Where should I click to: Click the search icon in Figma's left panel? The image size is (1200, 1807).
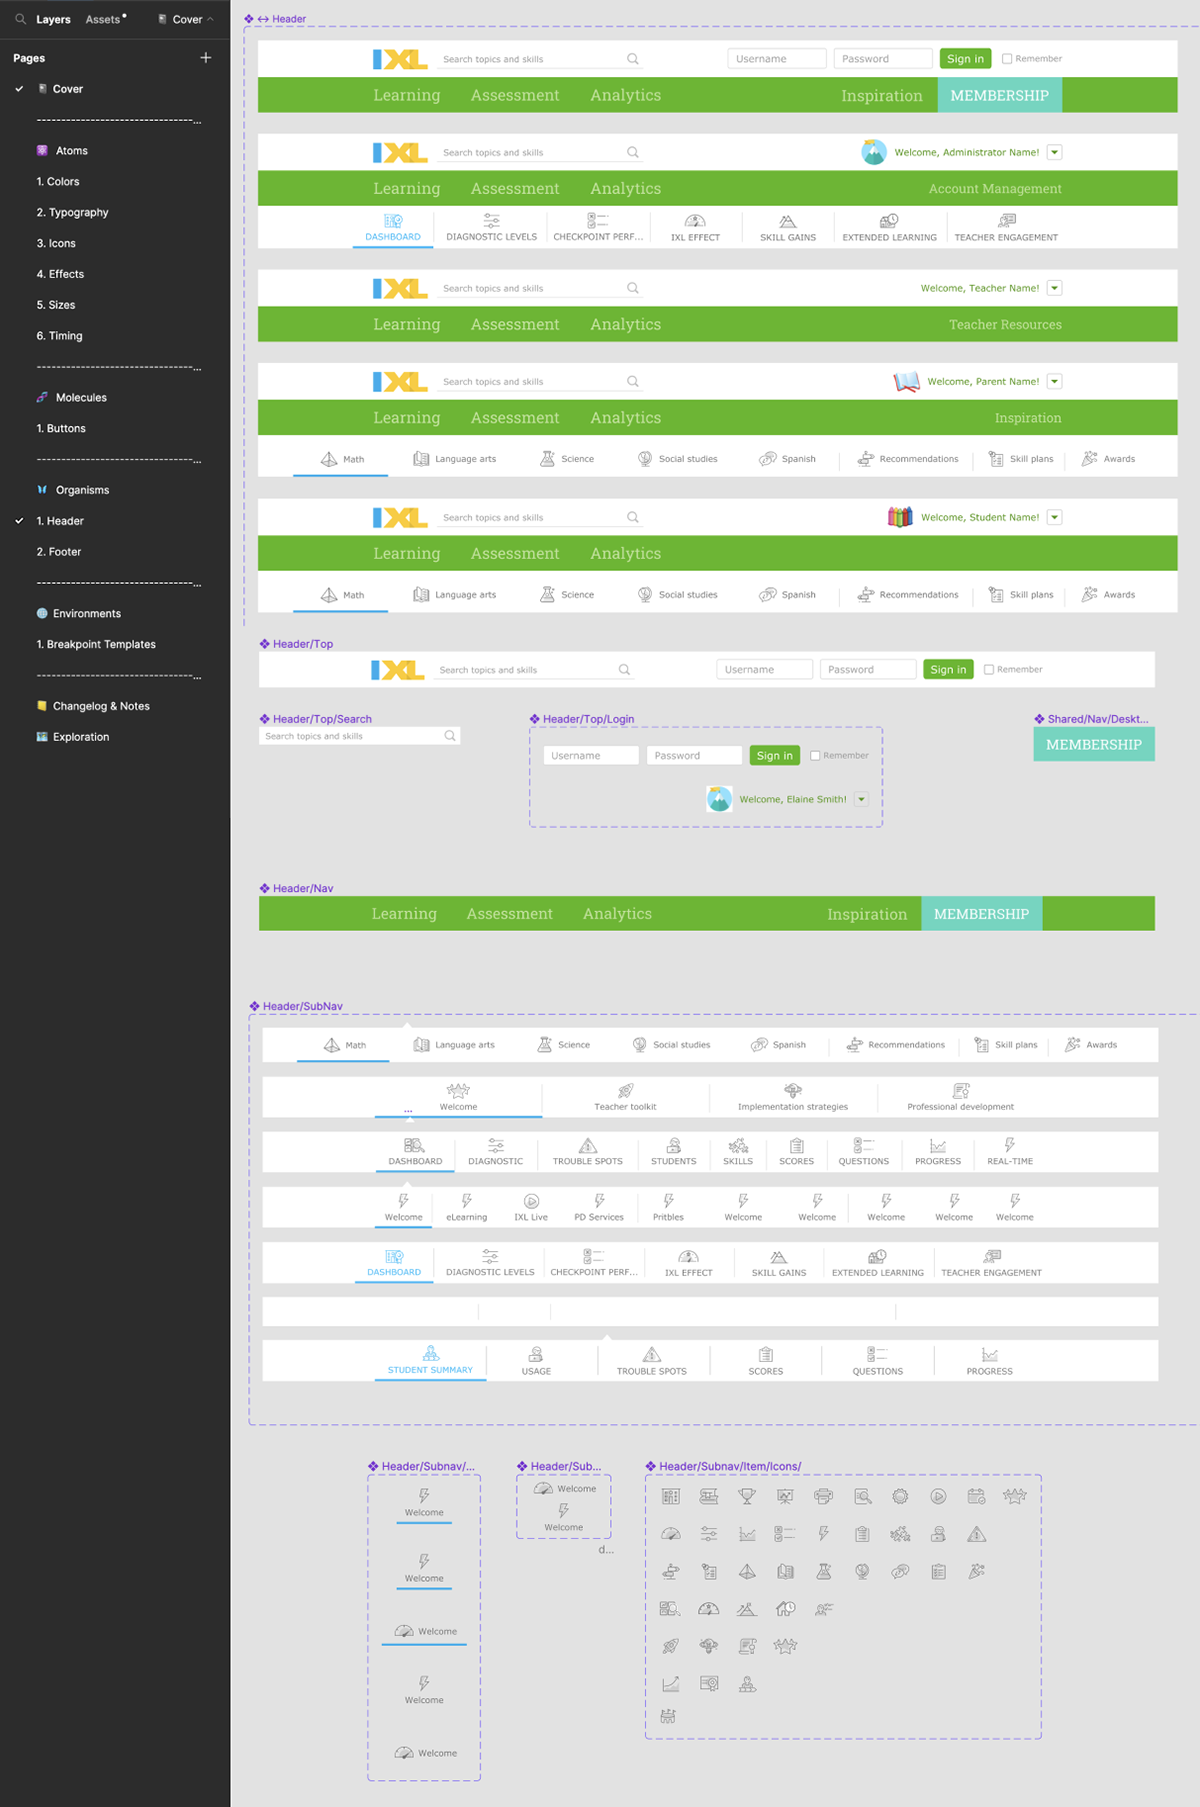click(20, 19)
